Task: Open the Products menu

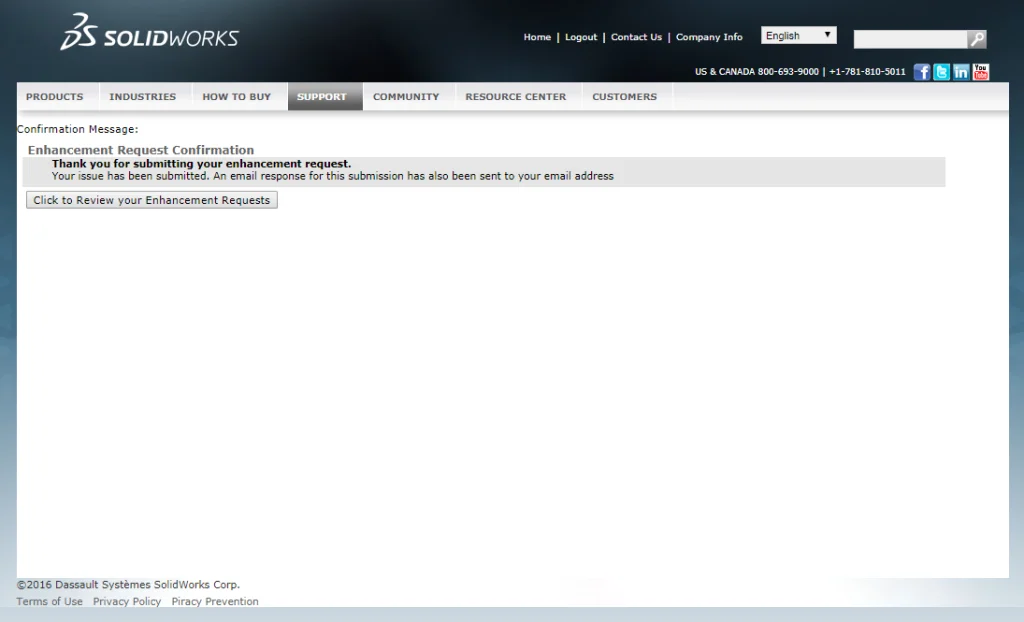Action: pyautogui.click(x=55, y=97)
